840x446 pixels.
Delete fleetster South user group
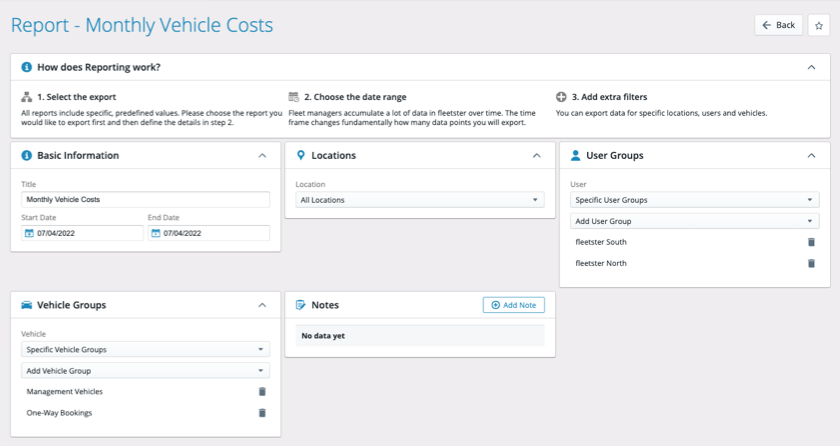click(811, 242)
